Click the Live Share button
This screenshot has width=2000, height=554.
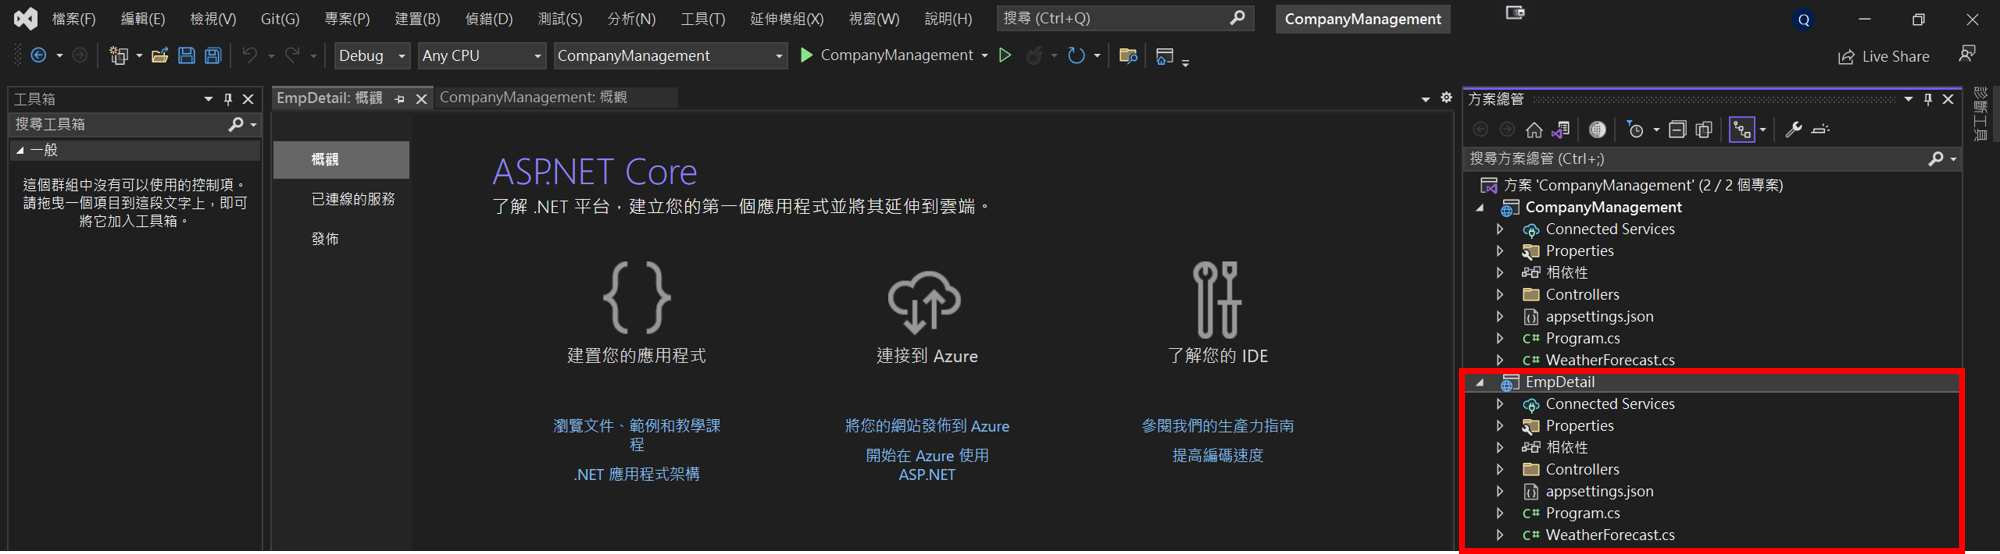tap(1884, 56)
